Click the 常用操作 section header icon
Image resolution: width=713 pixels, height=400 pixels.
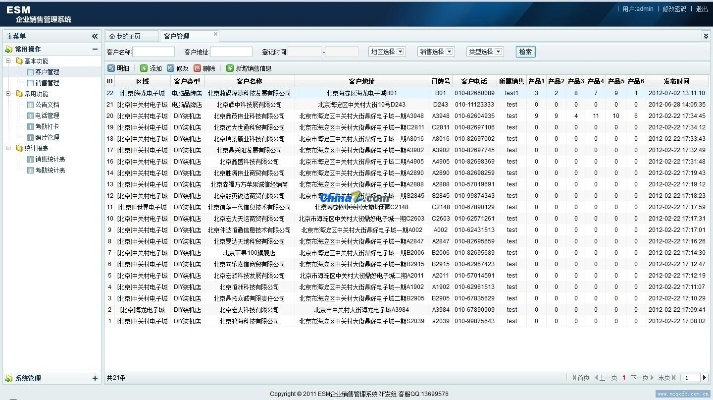(9, 49)
